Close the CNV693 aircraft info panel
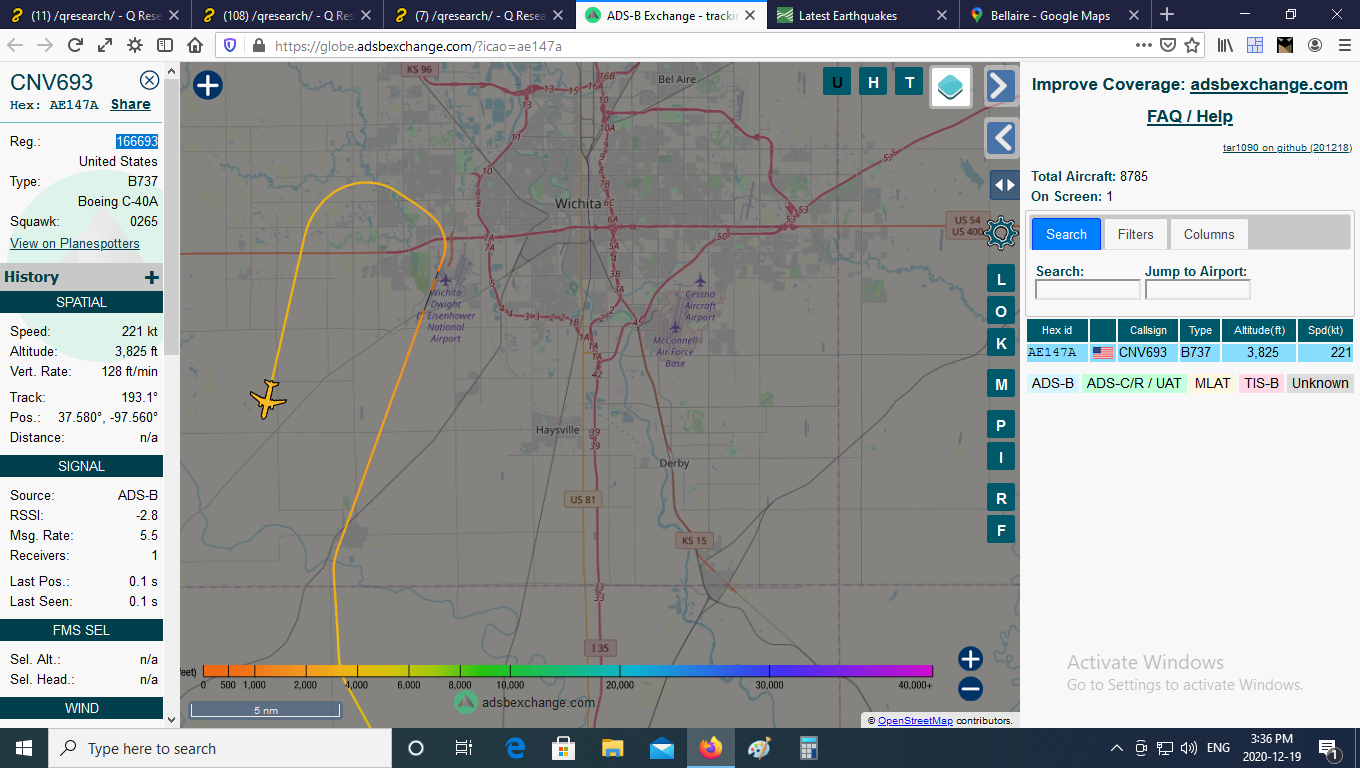The height and width of the screenshot is (768, 1360). point(149,81)
